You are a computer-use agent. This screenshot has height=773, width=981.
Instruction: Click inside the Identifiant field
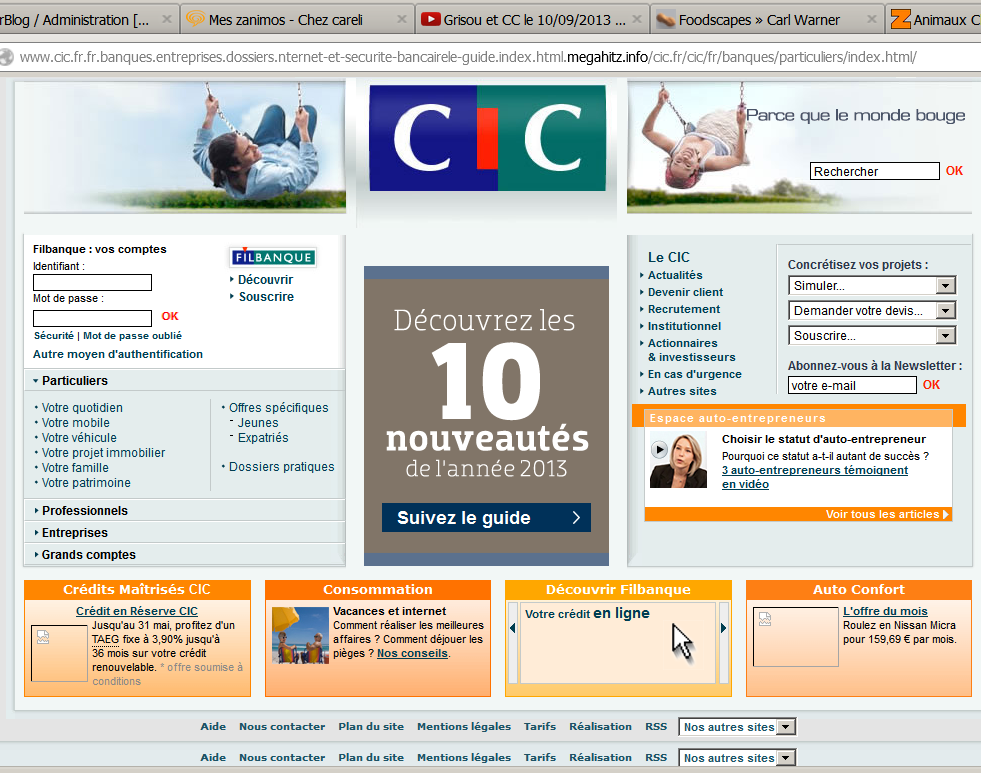coord(93,283)
